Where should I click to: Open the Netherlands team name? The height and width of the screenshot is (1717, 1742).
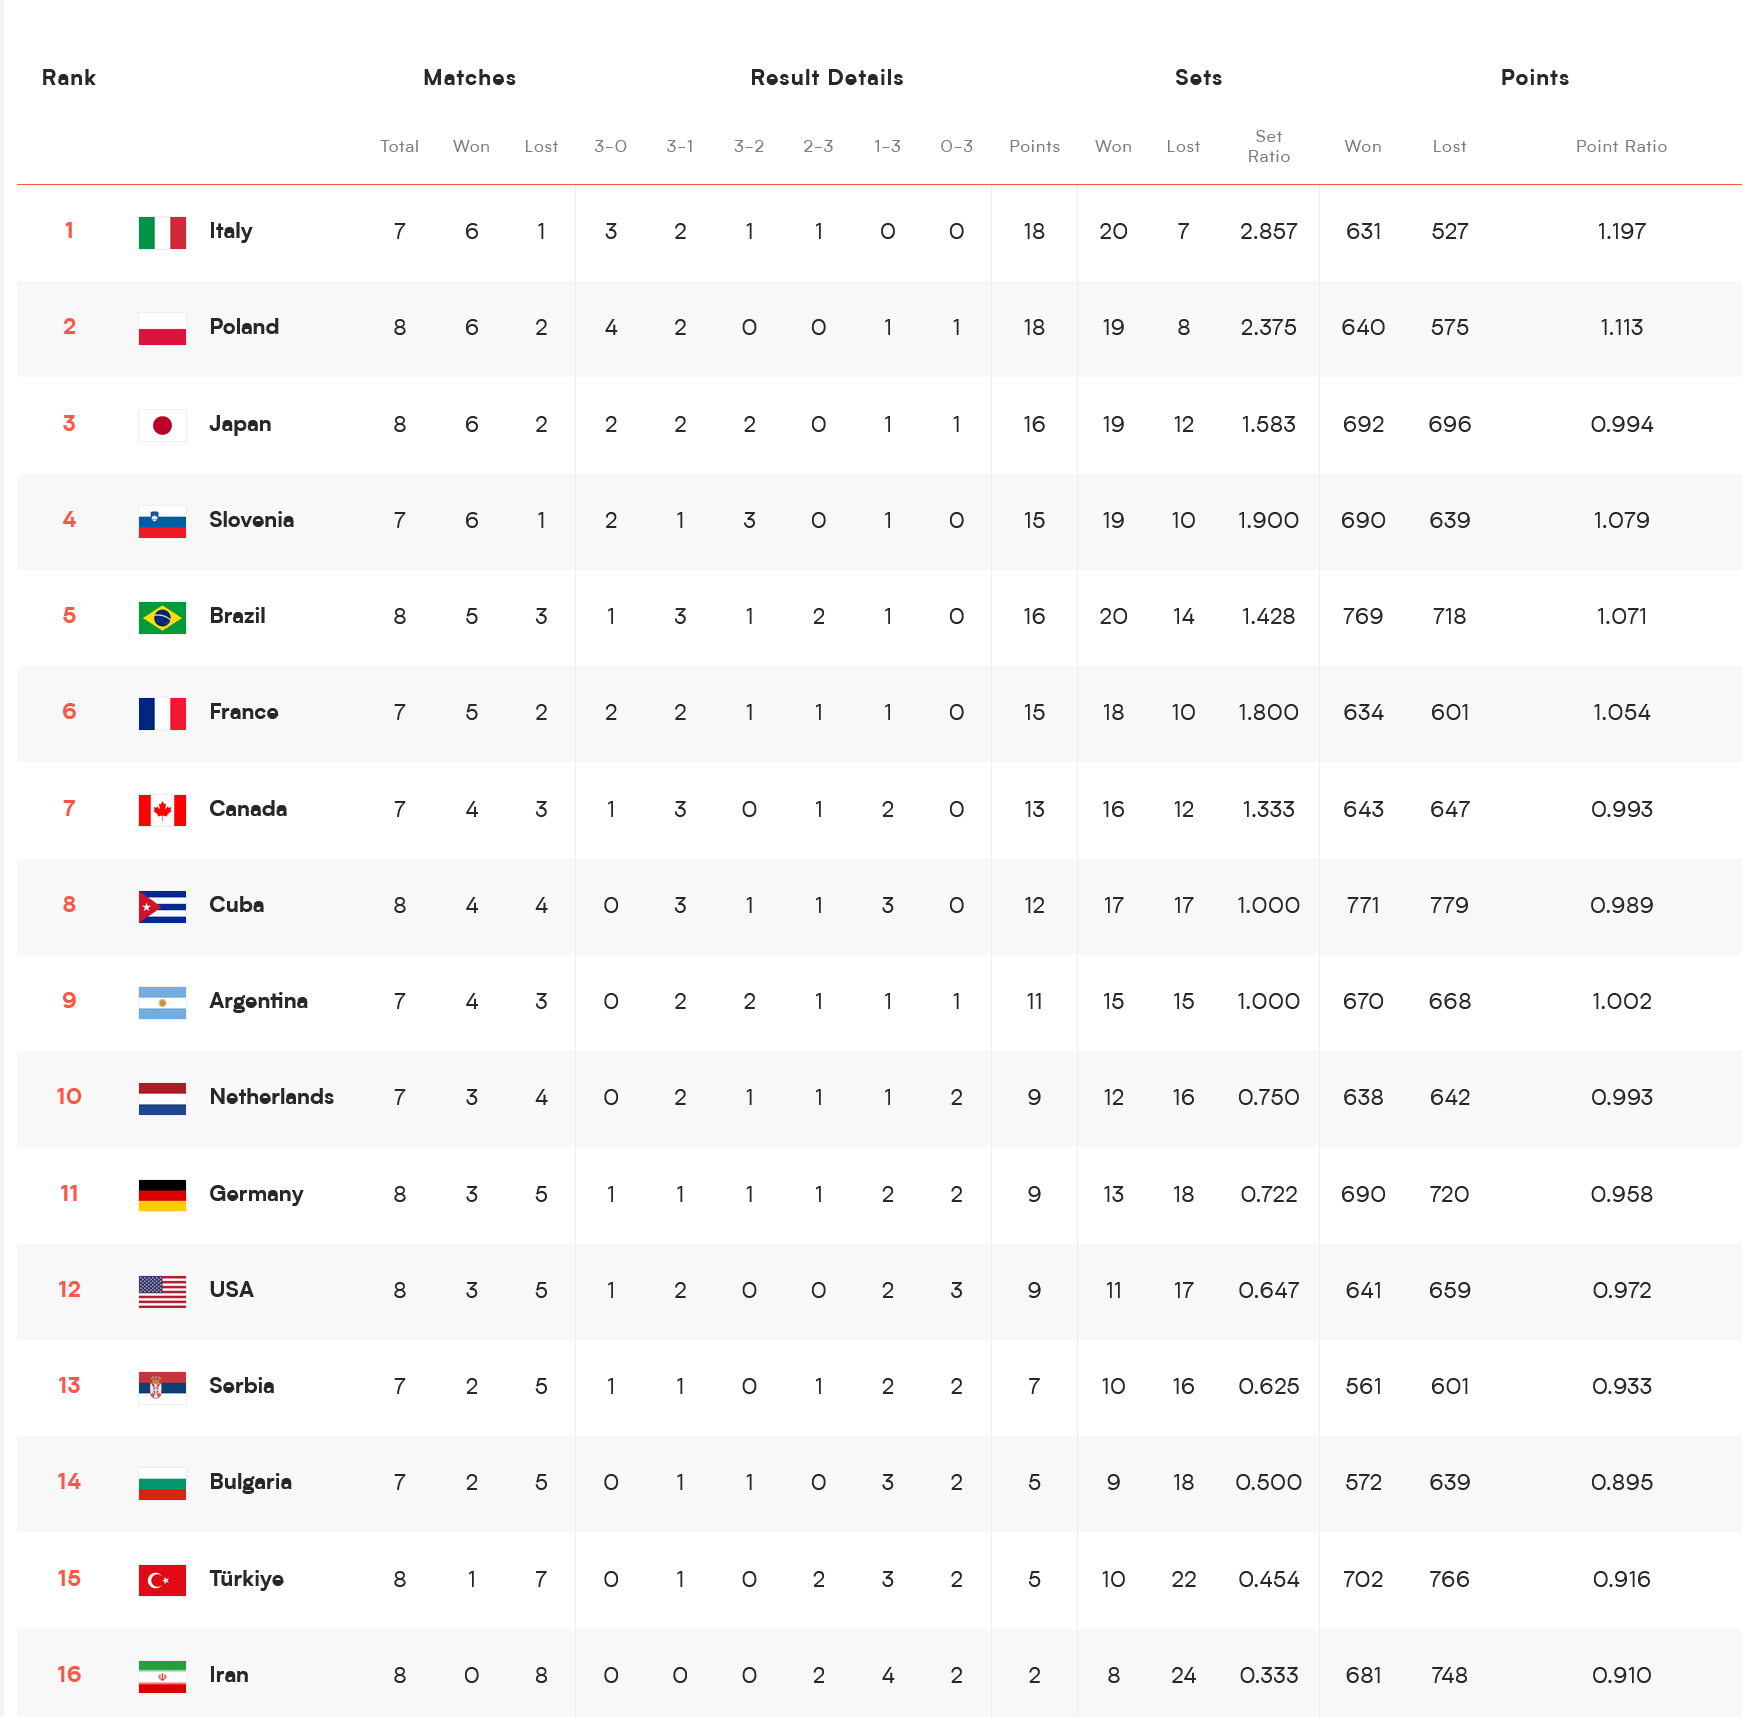(271, 1097)
